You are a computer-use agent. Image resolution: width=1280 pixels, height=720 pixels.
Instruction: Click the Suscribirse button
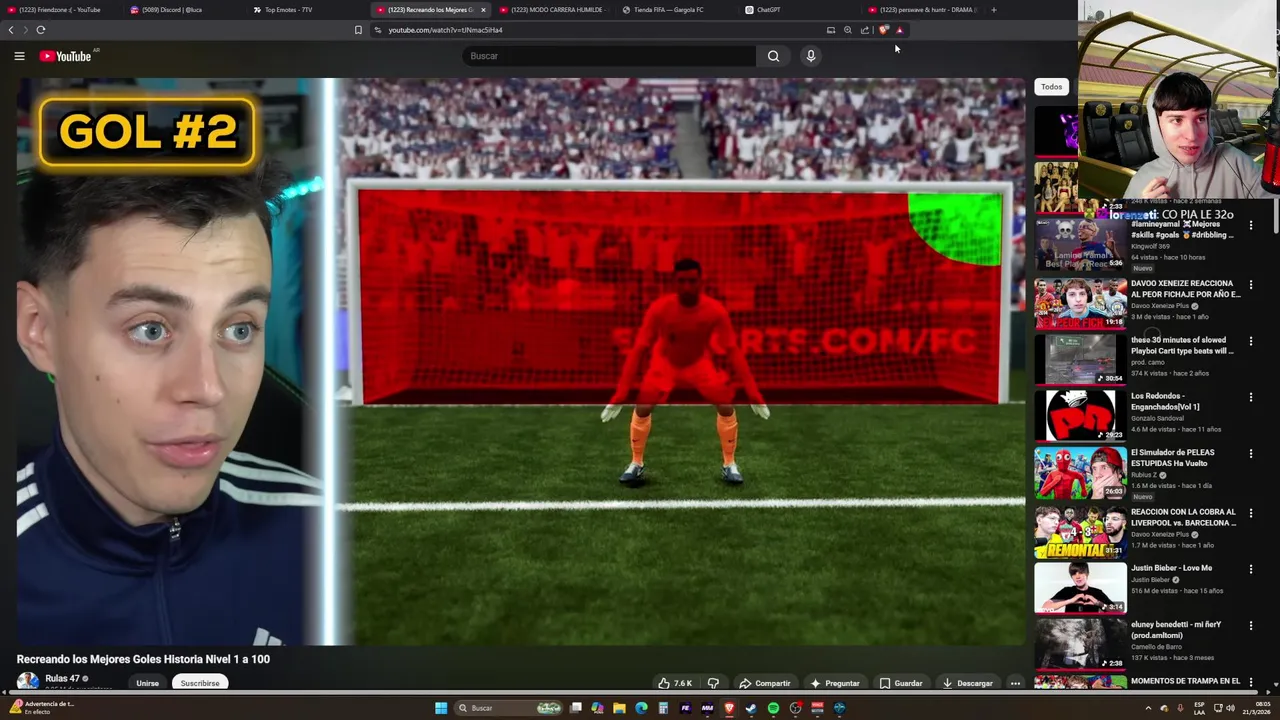pyautogui.click(x=200, y=683)
